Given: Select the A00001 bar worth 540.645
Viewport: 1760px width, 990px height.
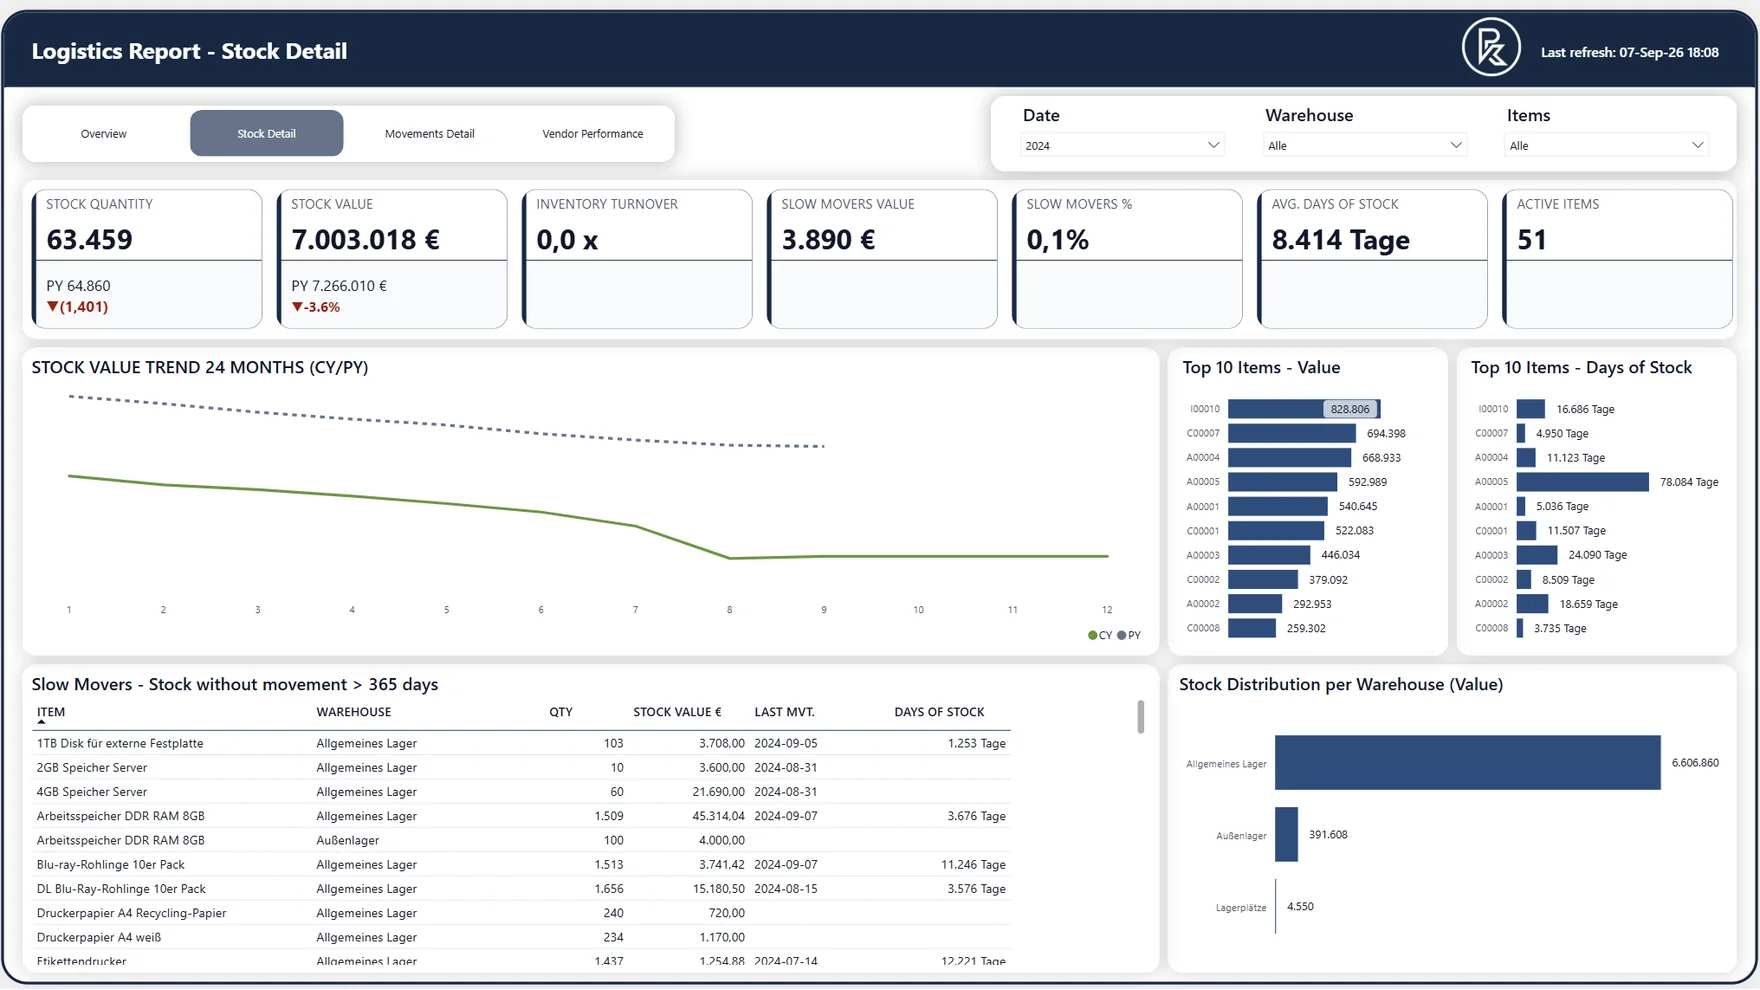Looking at the screenshot, I should 1278,506.
